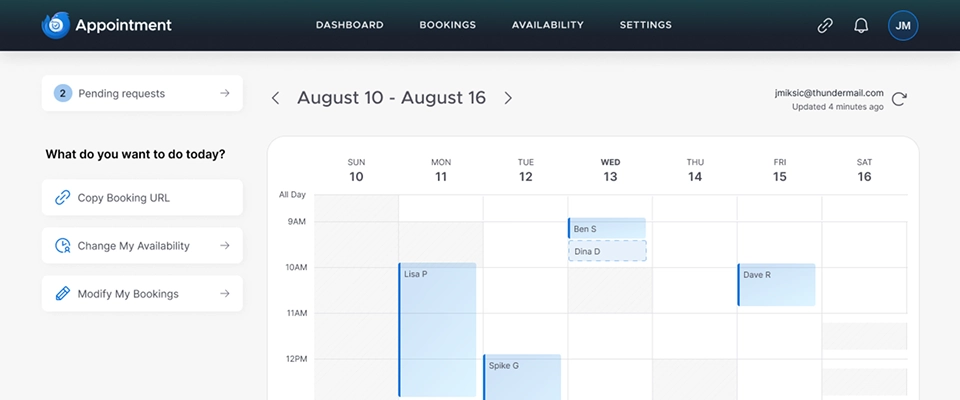Click the Copy Booking URL chain icon
This screenshot has width=960, height=400.
62,198
